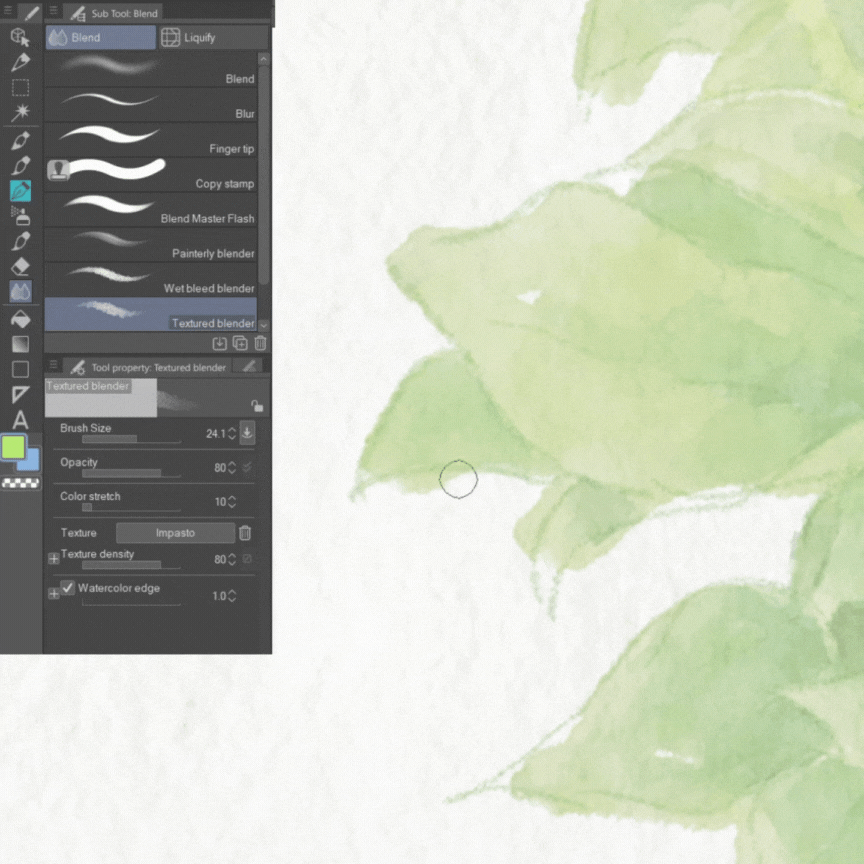This screenshot has height=864, width=864.
Task: Select the triangular Ruler tool
Action: (20, 395)
